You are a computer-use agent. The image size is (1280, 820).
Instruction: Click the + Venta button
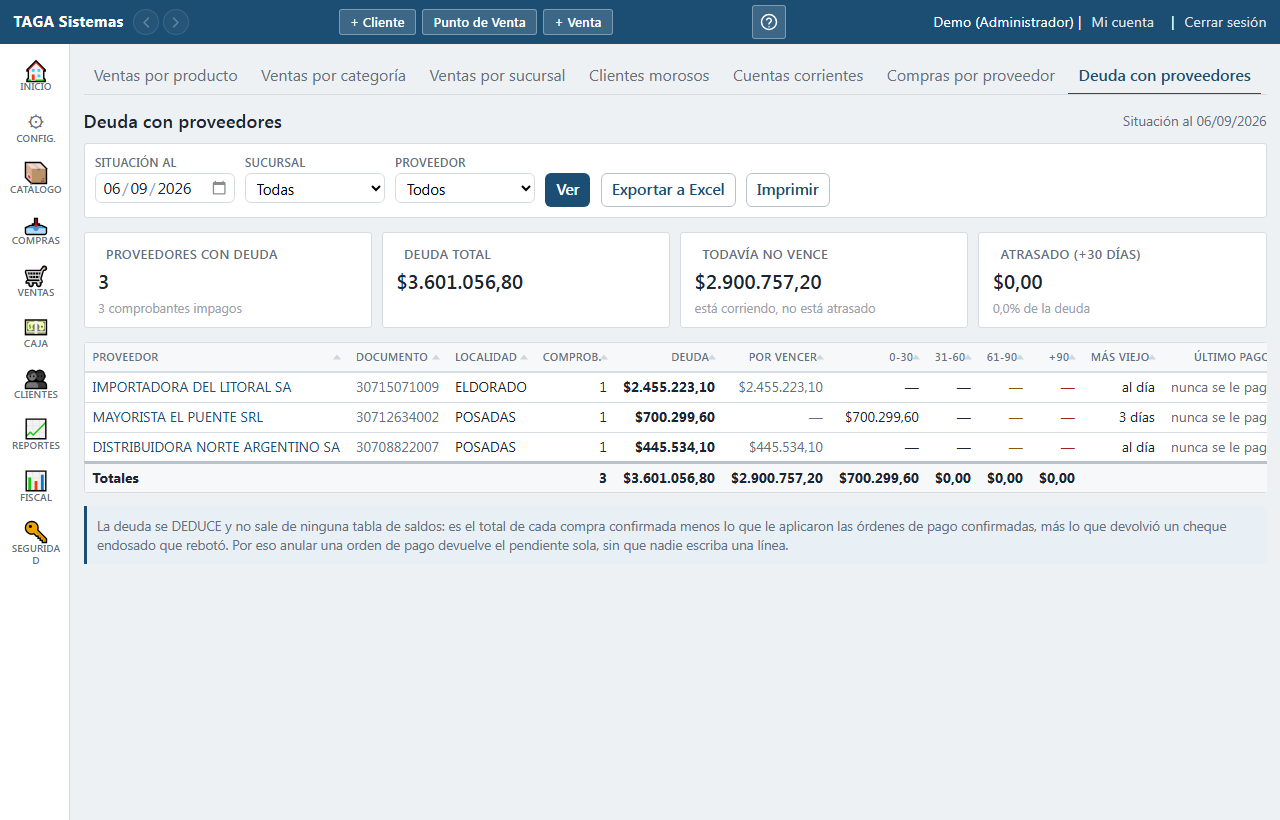click(x=578, y=22)
